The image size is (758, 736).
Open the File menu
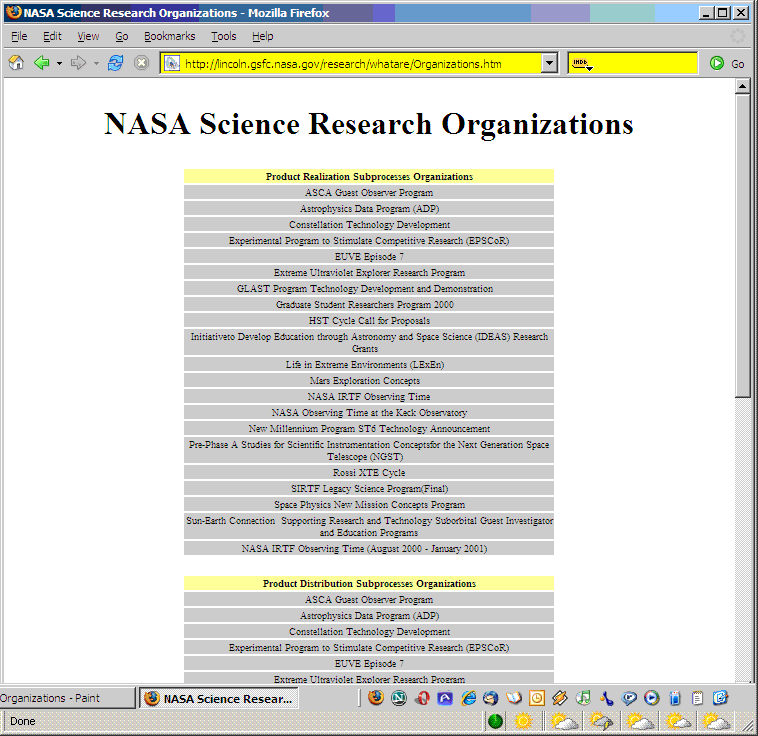[19, 36]
